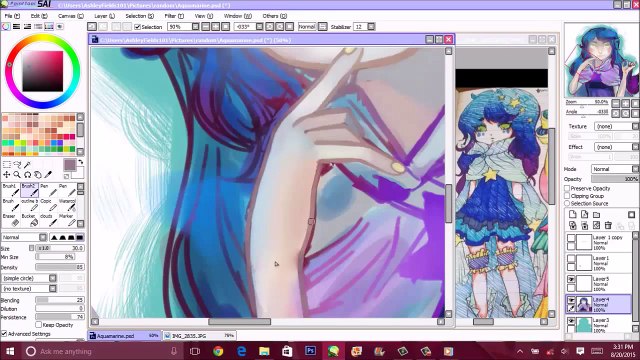The width and height of the screenshot is (640, 360).
Task: Toggle the RGB slider panel icon
Action: [16, 27]
